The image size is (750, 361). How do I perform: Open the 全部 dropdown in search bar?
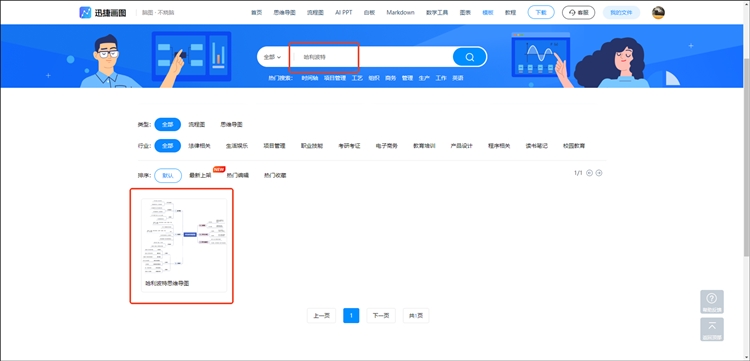click(272, 57)
